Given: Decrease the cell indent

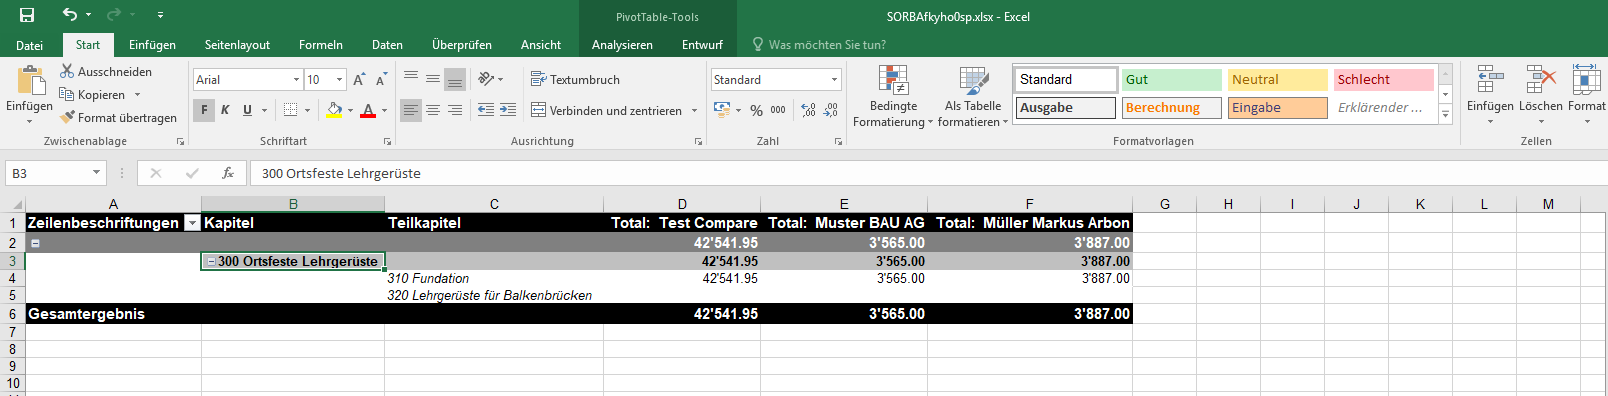Looking at the screenshot, I should pos(486,110).
